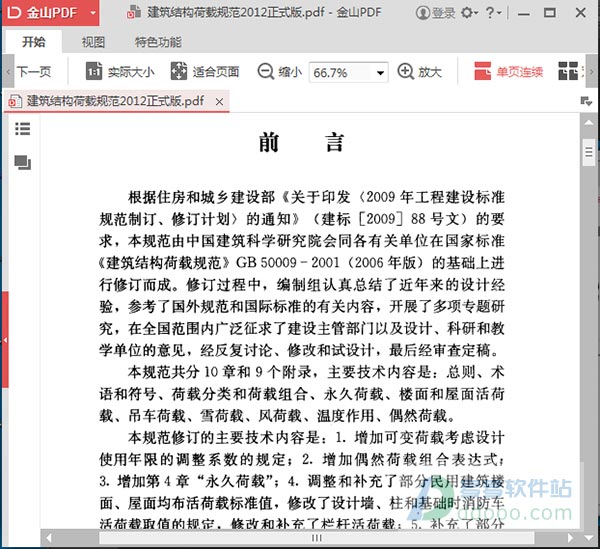Click the 缩小 zoom out icon
600x549 pixels.
pyautogui.click(x=266, y=72)
